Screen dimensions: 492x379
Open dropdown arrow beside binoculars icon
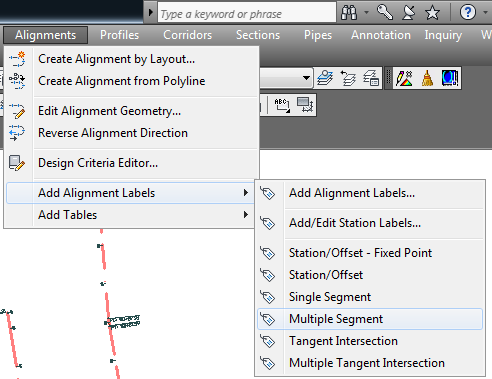[x=366, y=13]
